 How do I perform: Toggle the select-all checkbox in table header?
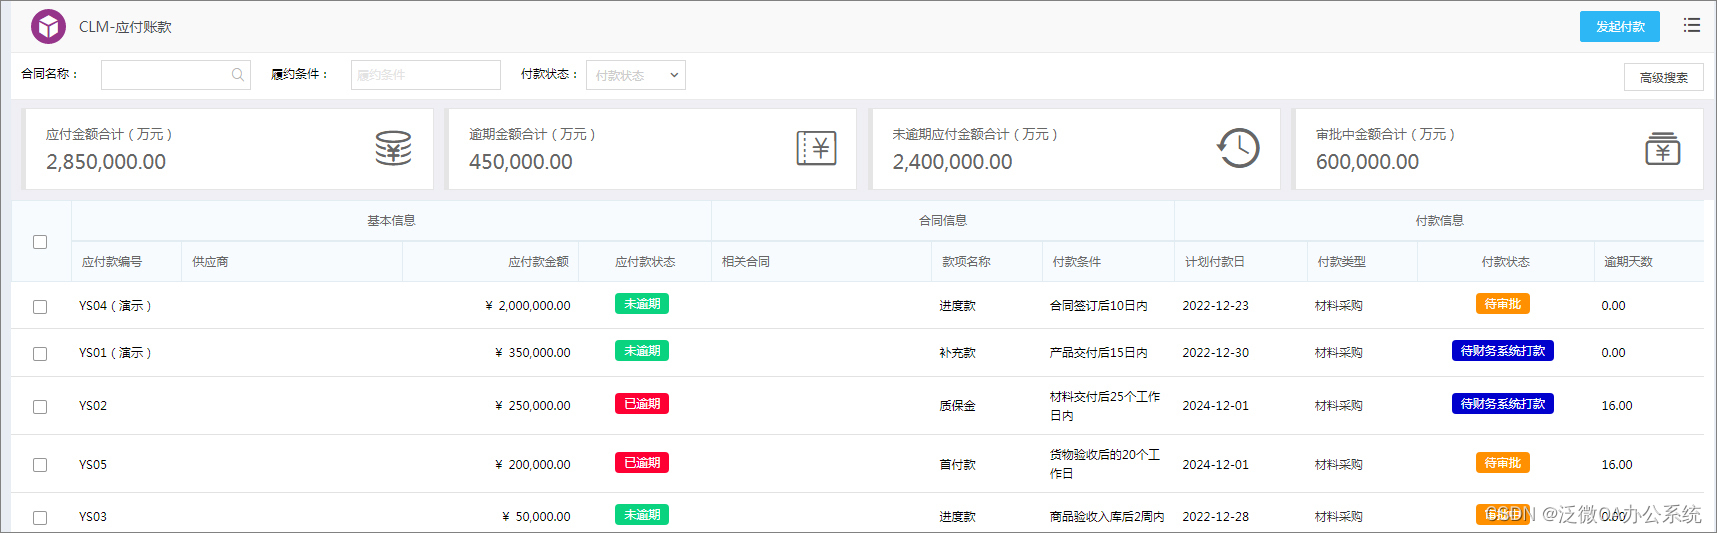point(40,242)
